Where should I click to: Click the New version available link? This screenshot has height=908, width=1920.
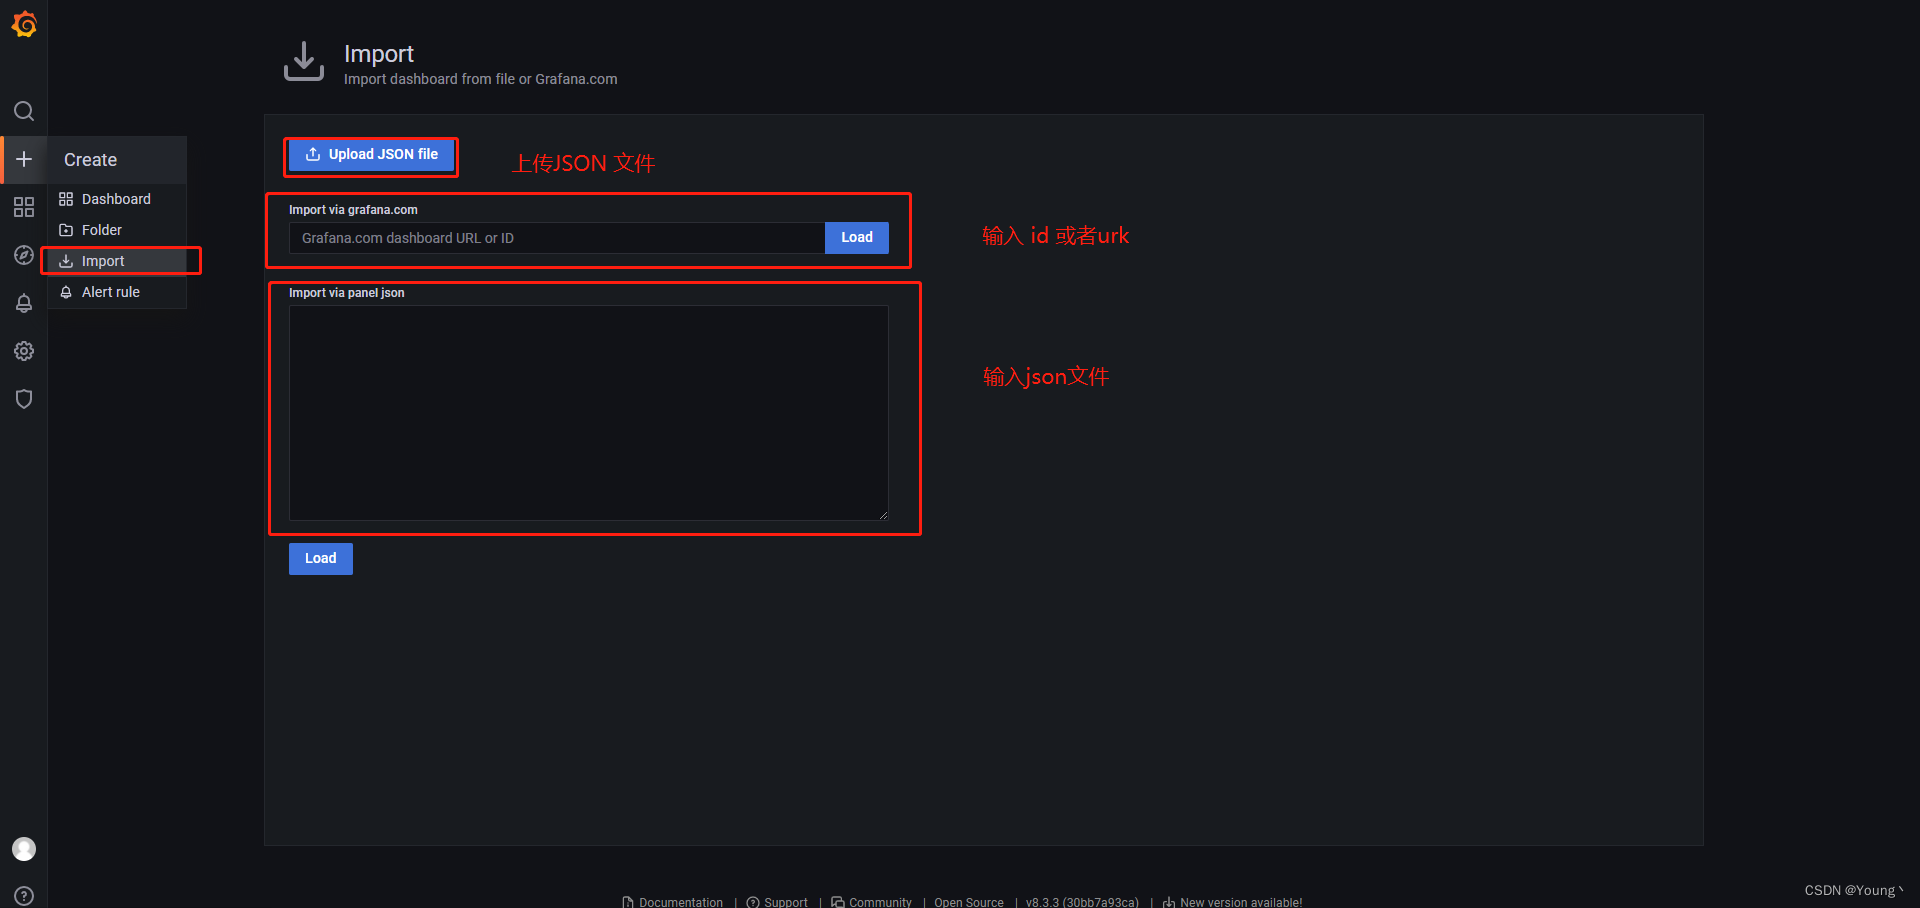pyautogui.click(x=1232, y=902)
